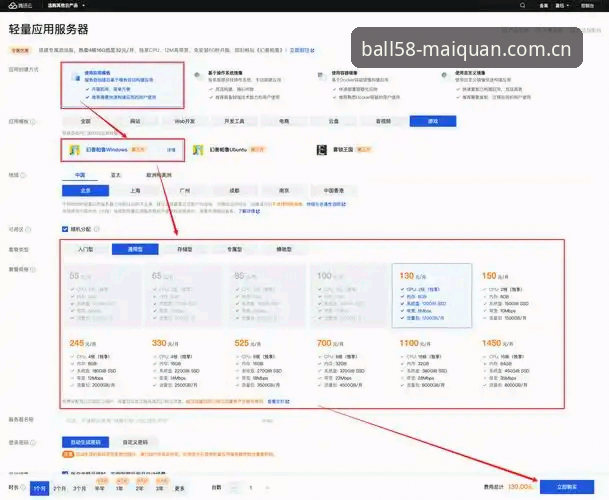The image size is (609, 500).
Task: Decrease the instance quantity with minus
Action: [234, 487]
